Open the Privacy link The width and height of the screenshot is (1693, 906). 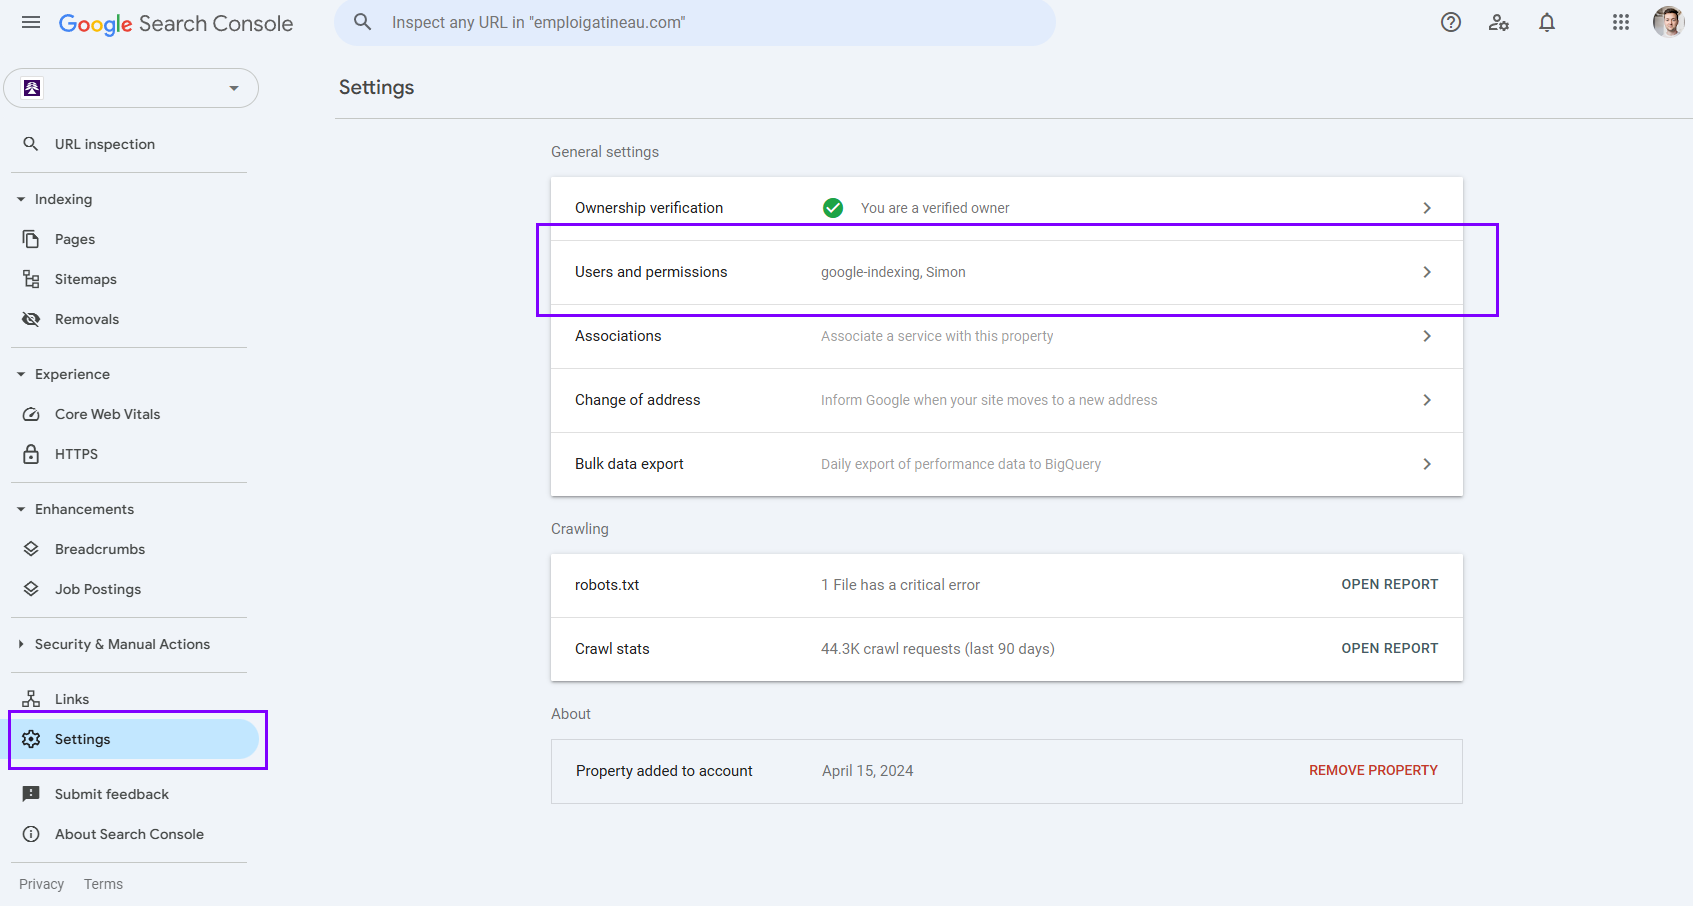tap(41, 884)
